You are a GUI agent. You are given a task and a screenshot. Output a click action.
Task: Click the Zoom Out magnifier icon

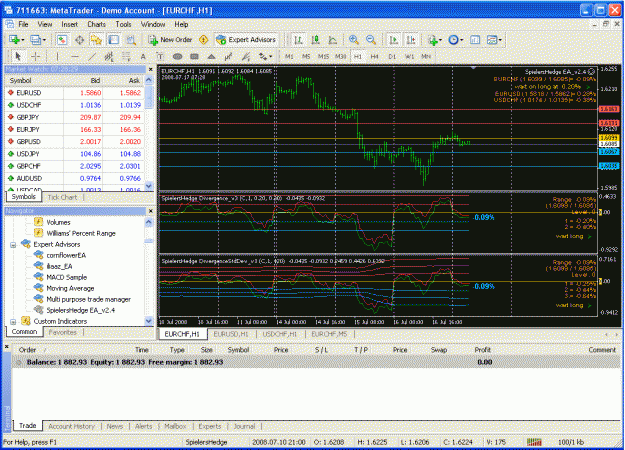371,40
